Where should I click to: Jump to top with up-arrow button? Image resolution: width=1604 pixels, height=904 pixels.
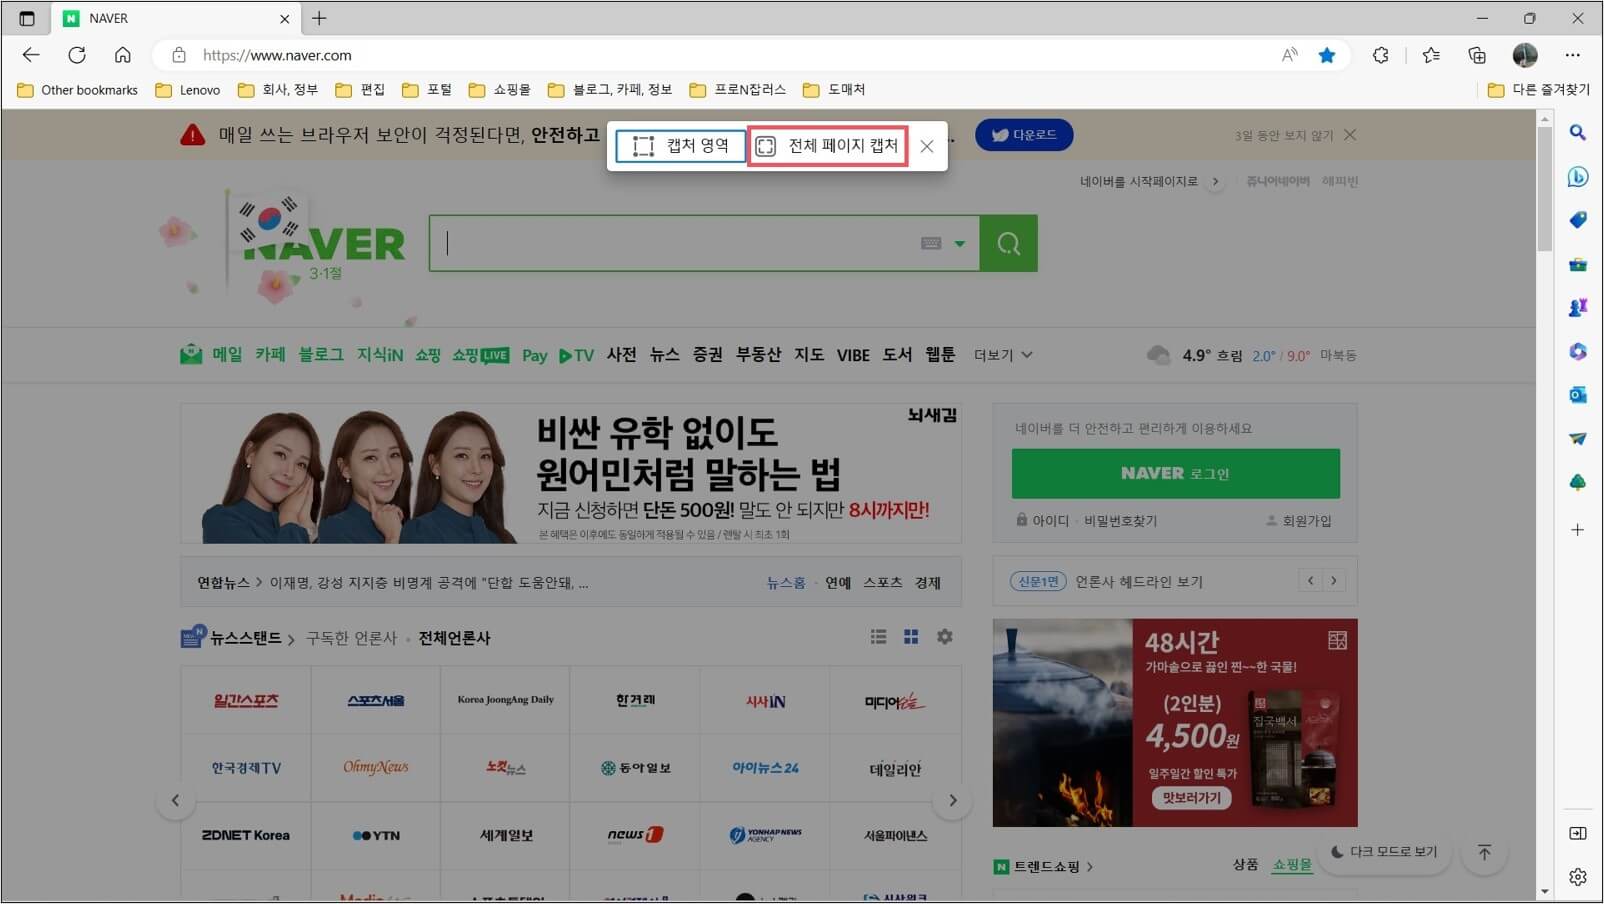1484,852
